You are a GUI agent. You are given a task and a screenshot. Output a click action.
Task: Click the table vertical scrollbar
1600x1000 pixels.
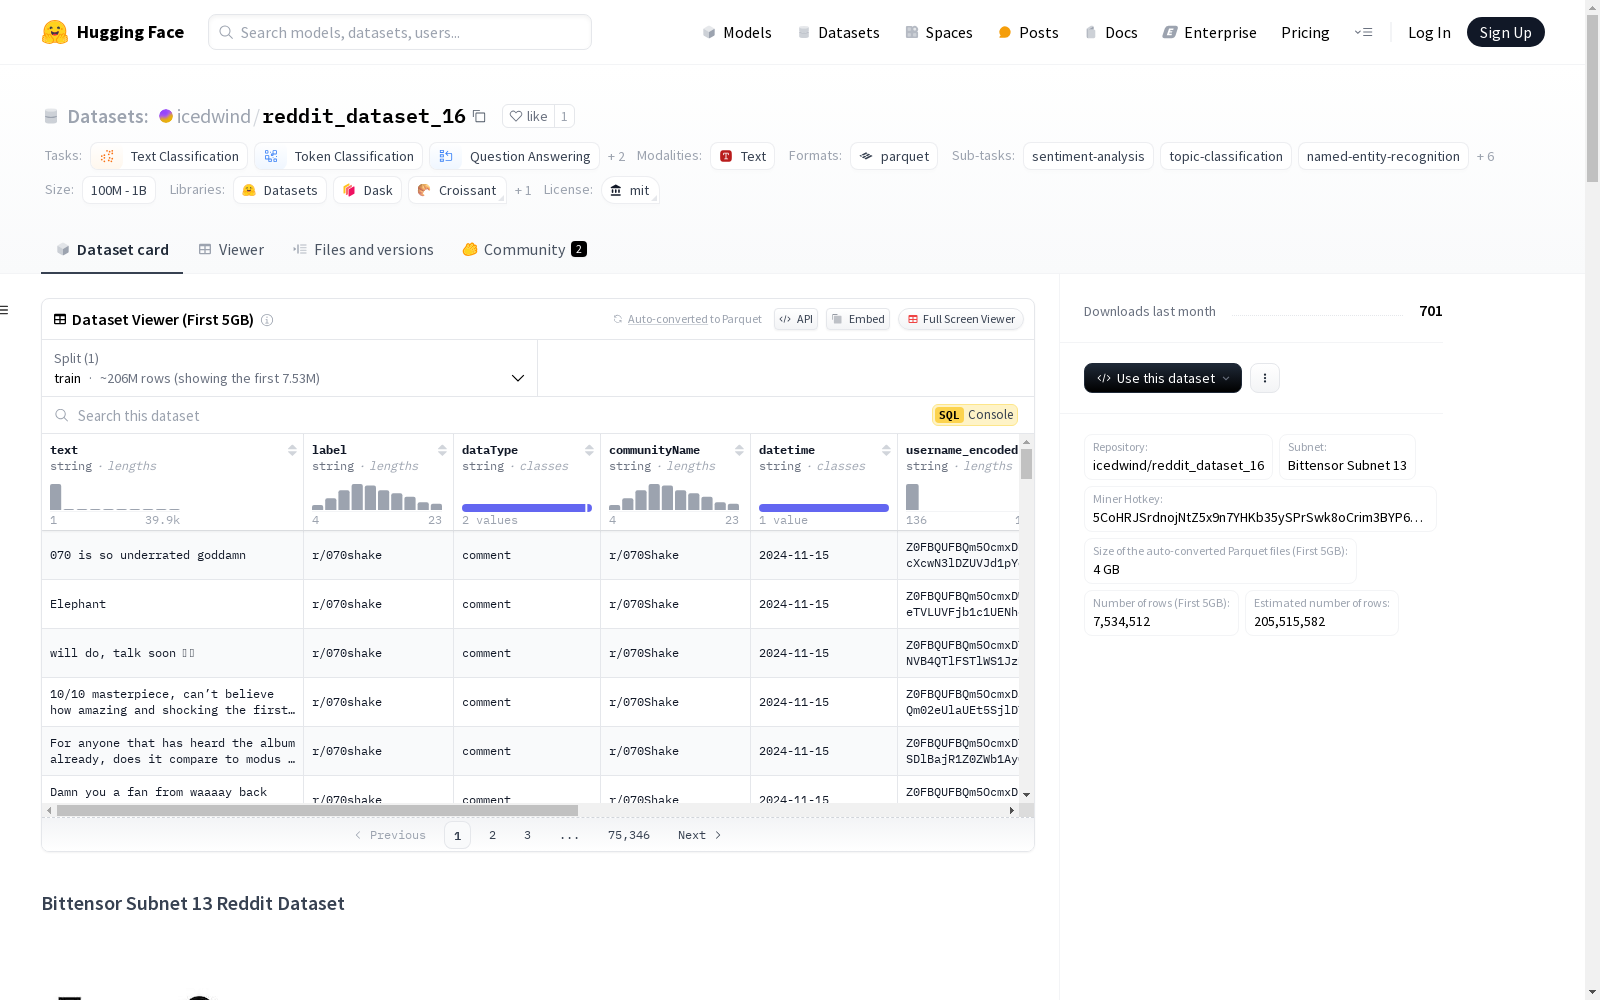pos(1026,464)
